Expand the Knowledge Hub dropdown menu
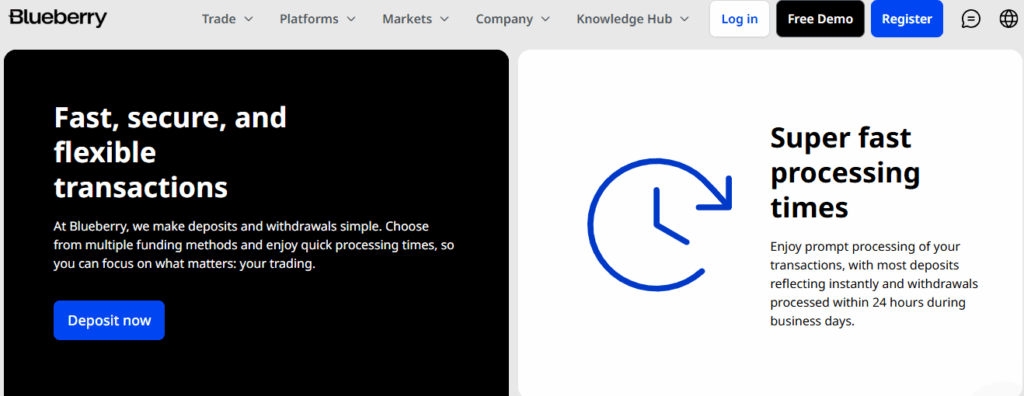 coord(632,19)
